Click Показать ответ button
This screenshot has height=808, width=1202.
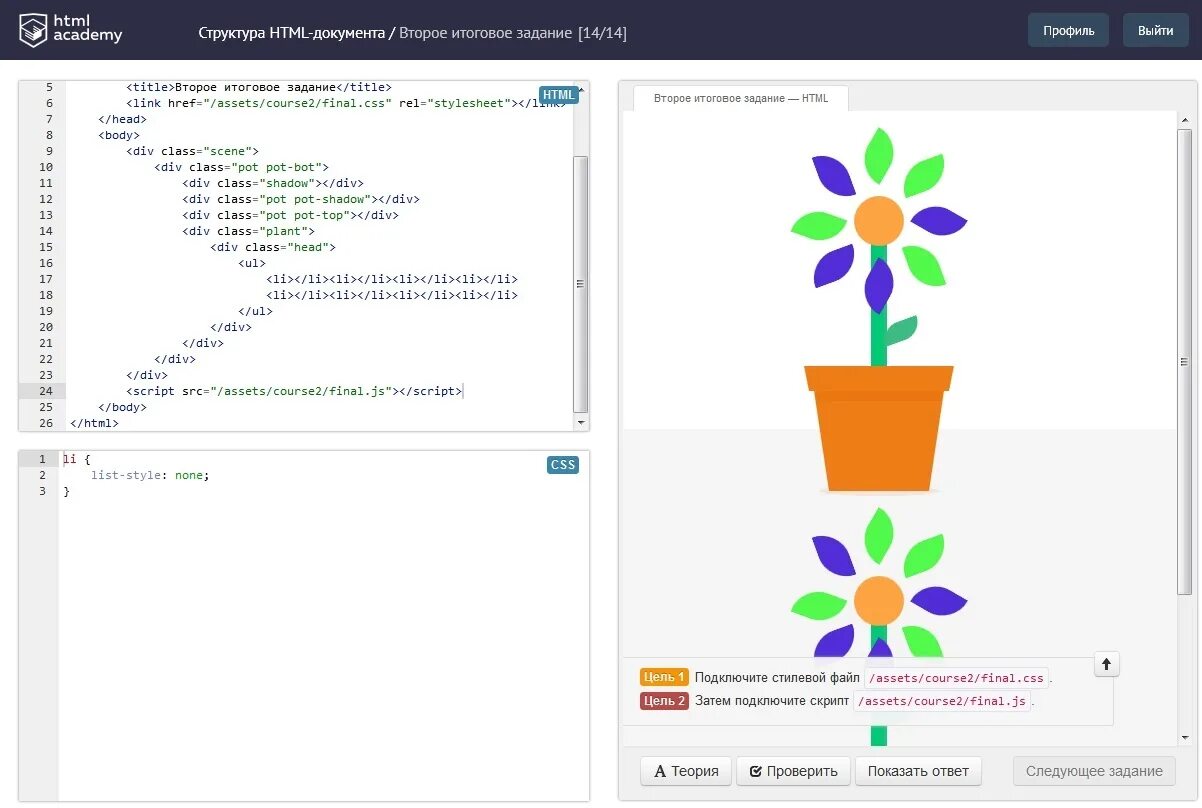(918, 771)
